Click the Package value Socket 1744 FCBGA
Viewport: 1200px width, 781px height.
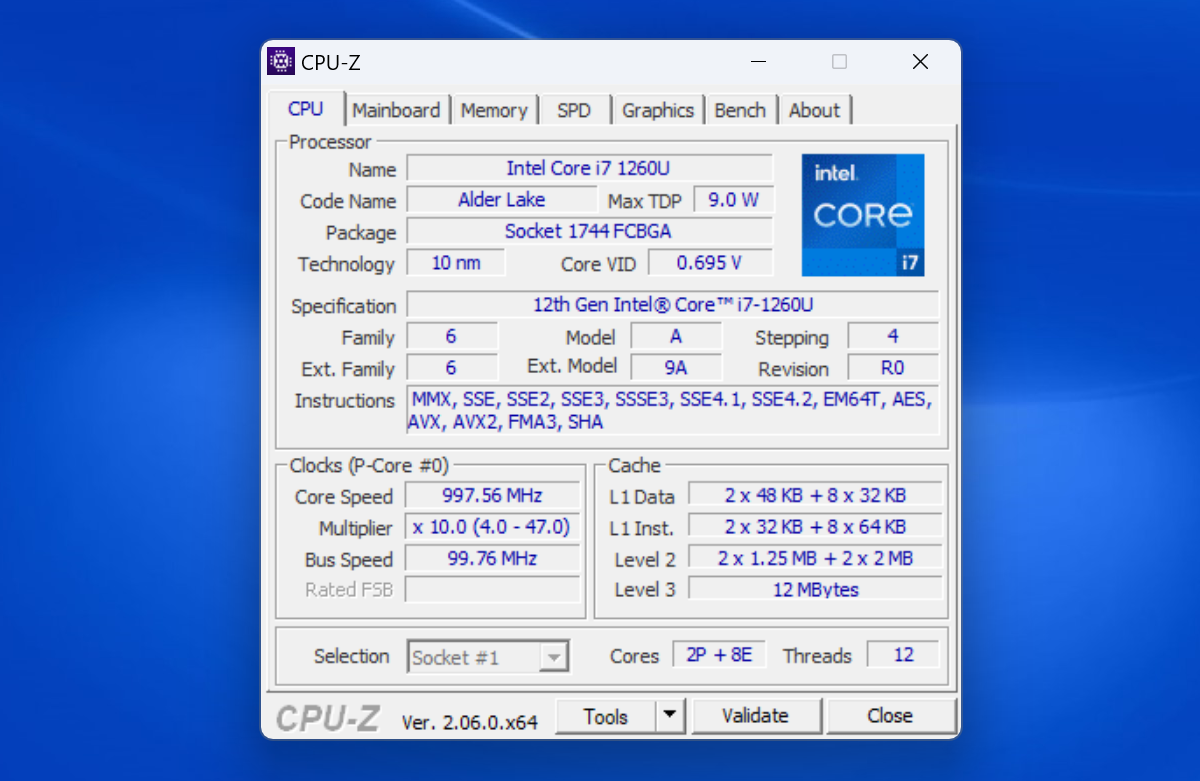click(590, 231)
